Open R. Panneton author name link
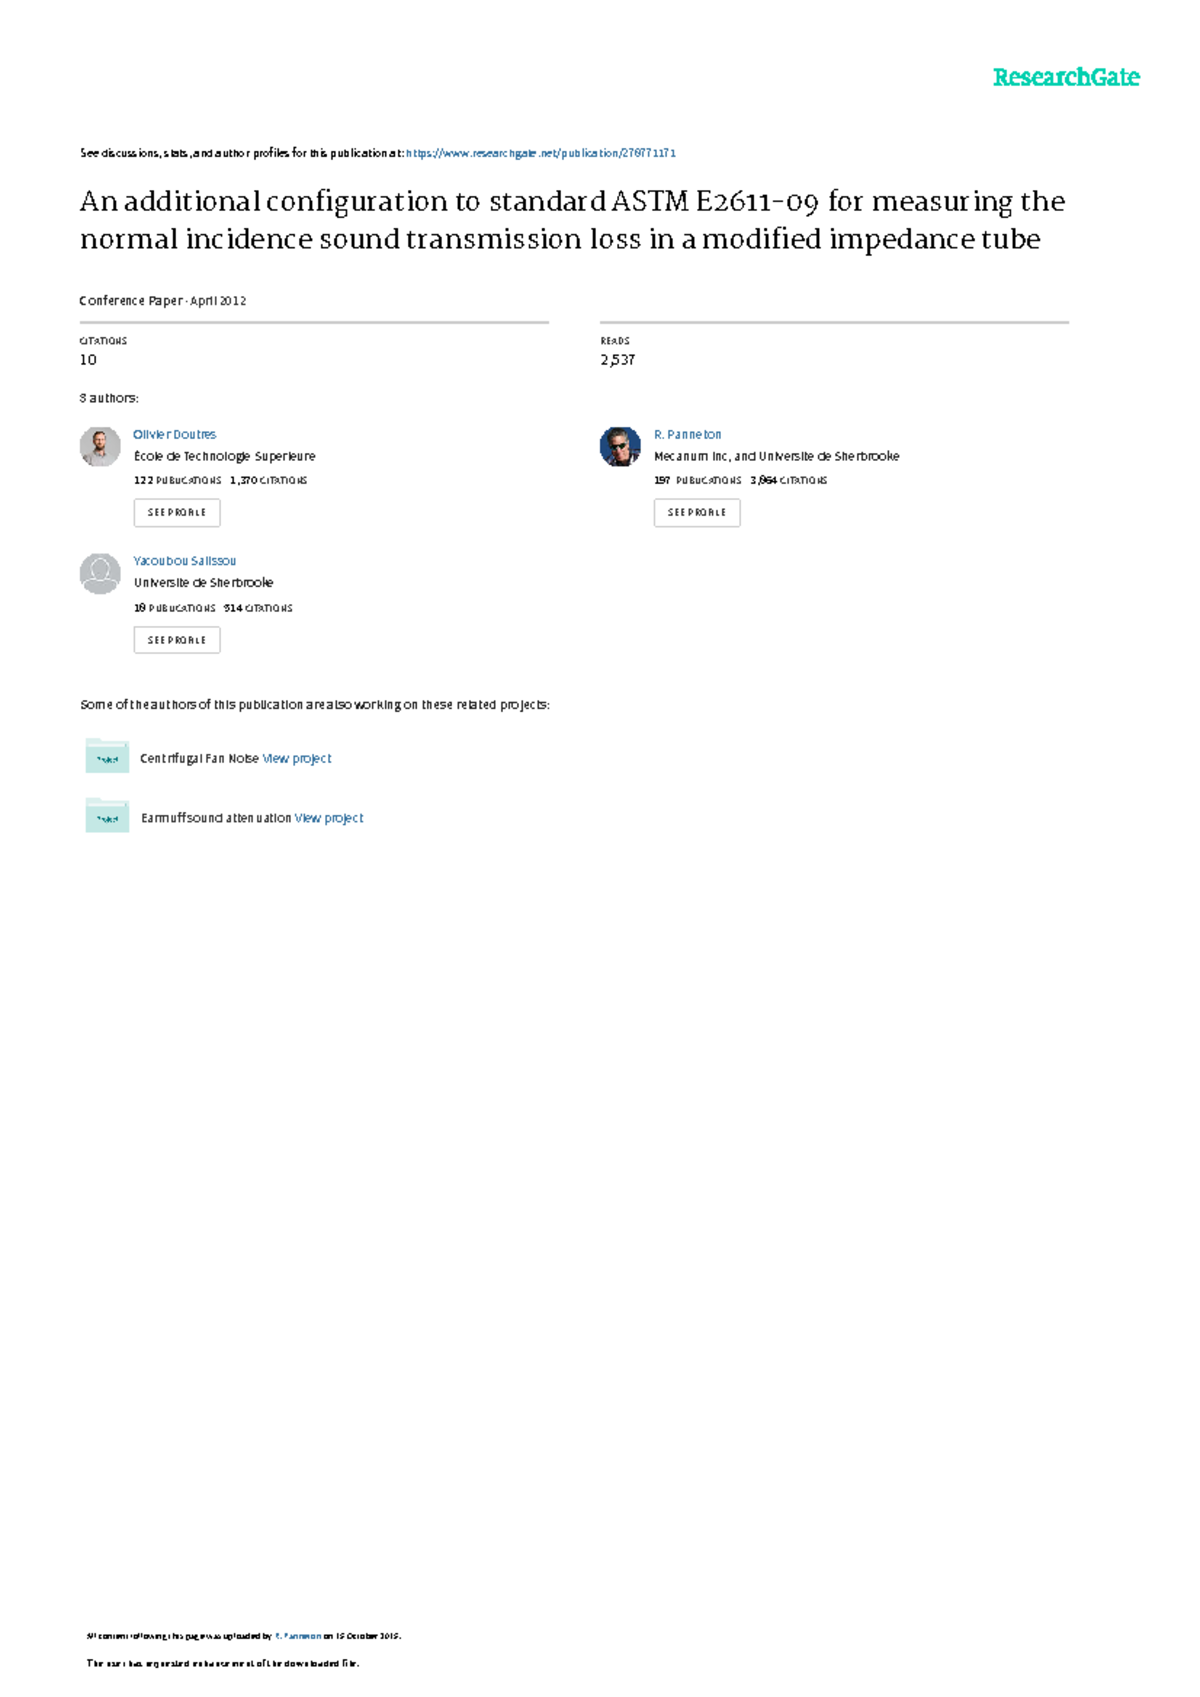The width and height of the screenshot is (1200, 1697). (x=687, y=435)
